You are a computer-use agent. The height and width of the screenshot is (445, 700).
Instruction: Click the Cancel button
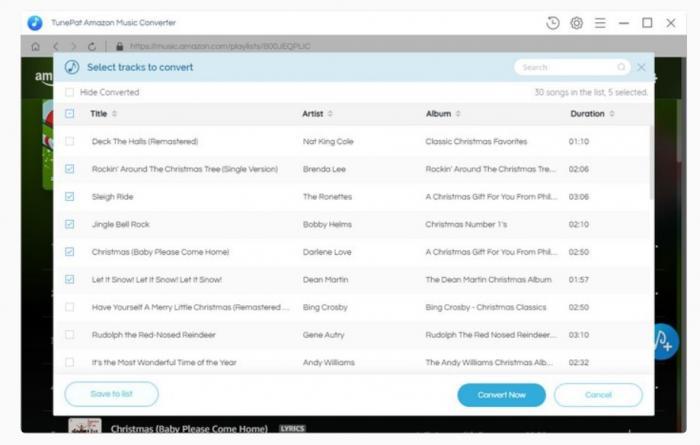tap(598, 395)
